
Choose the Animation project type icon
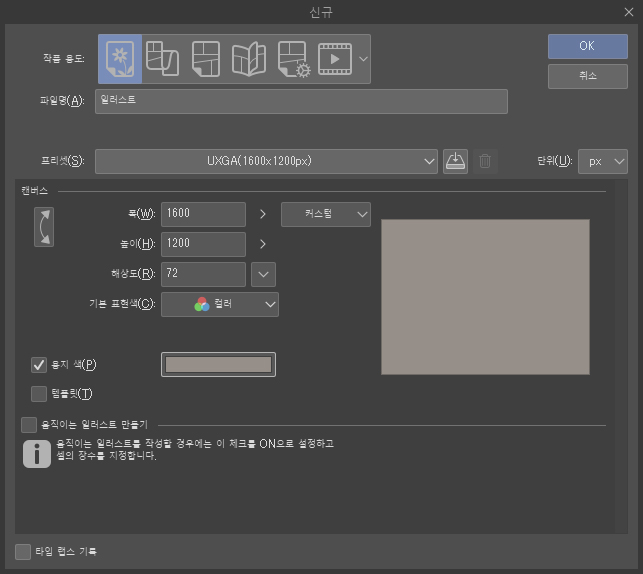335,59
